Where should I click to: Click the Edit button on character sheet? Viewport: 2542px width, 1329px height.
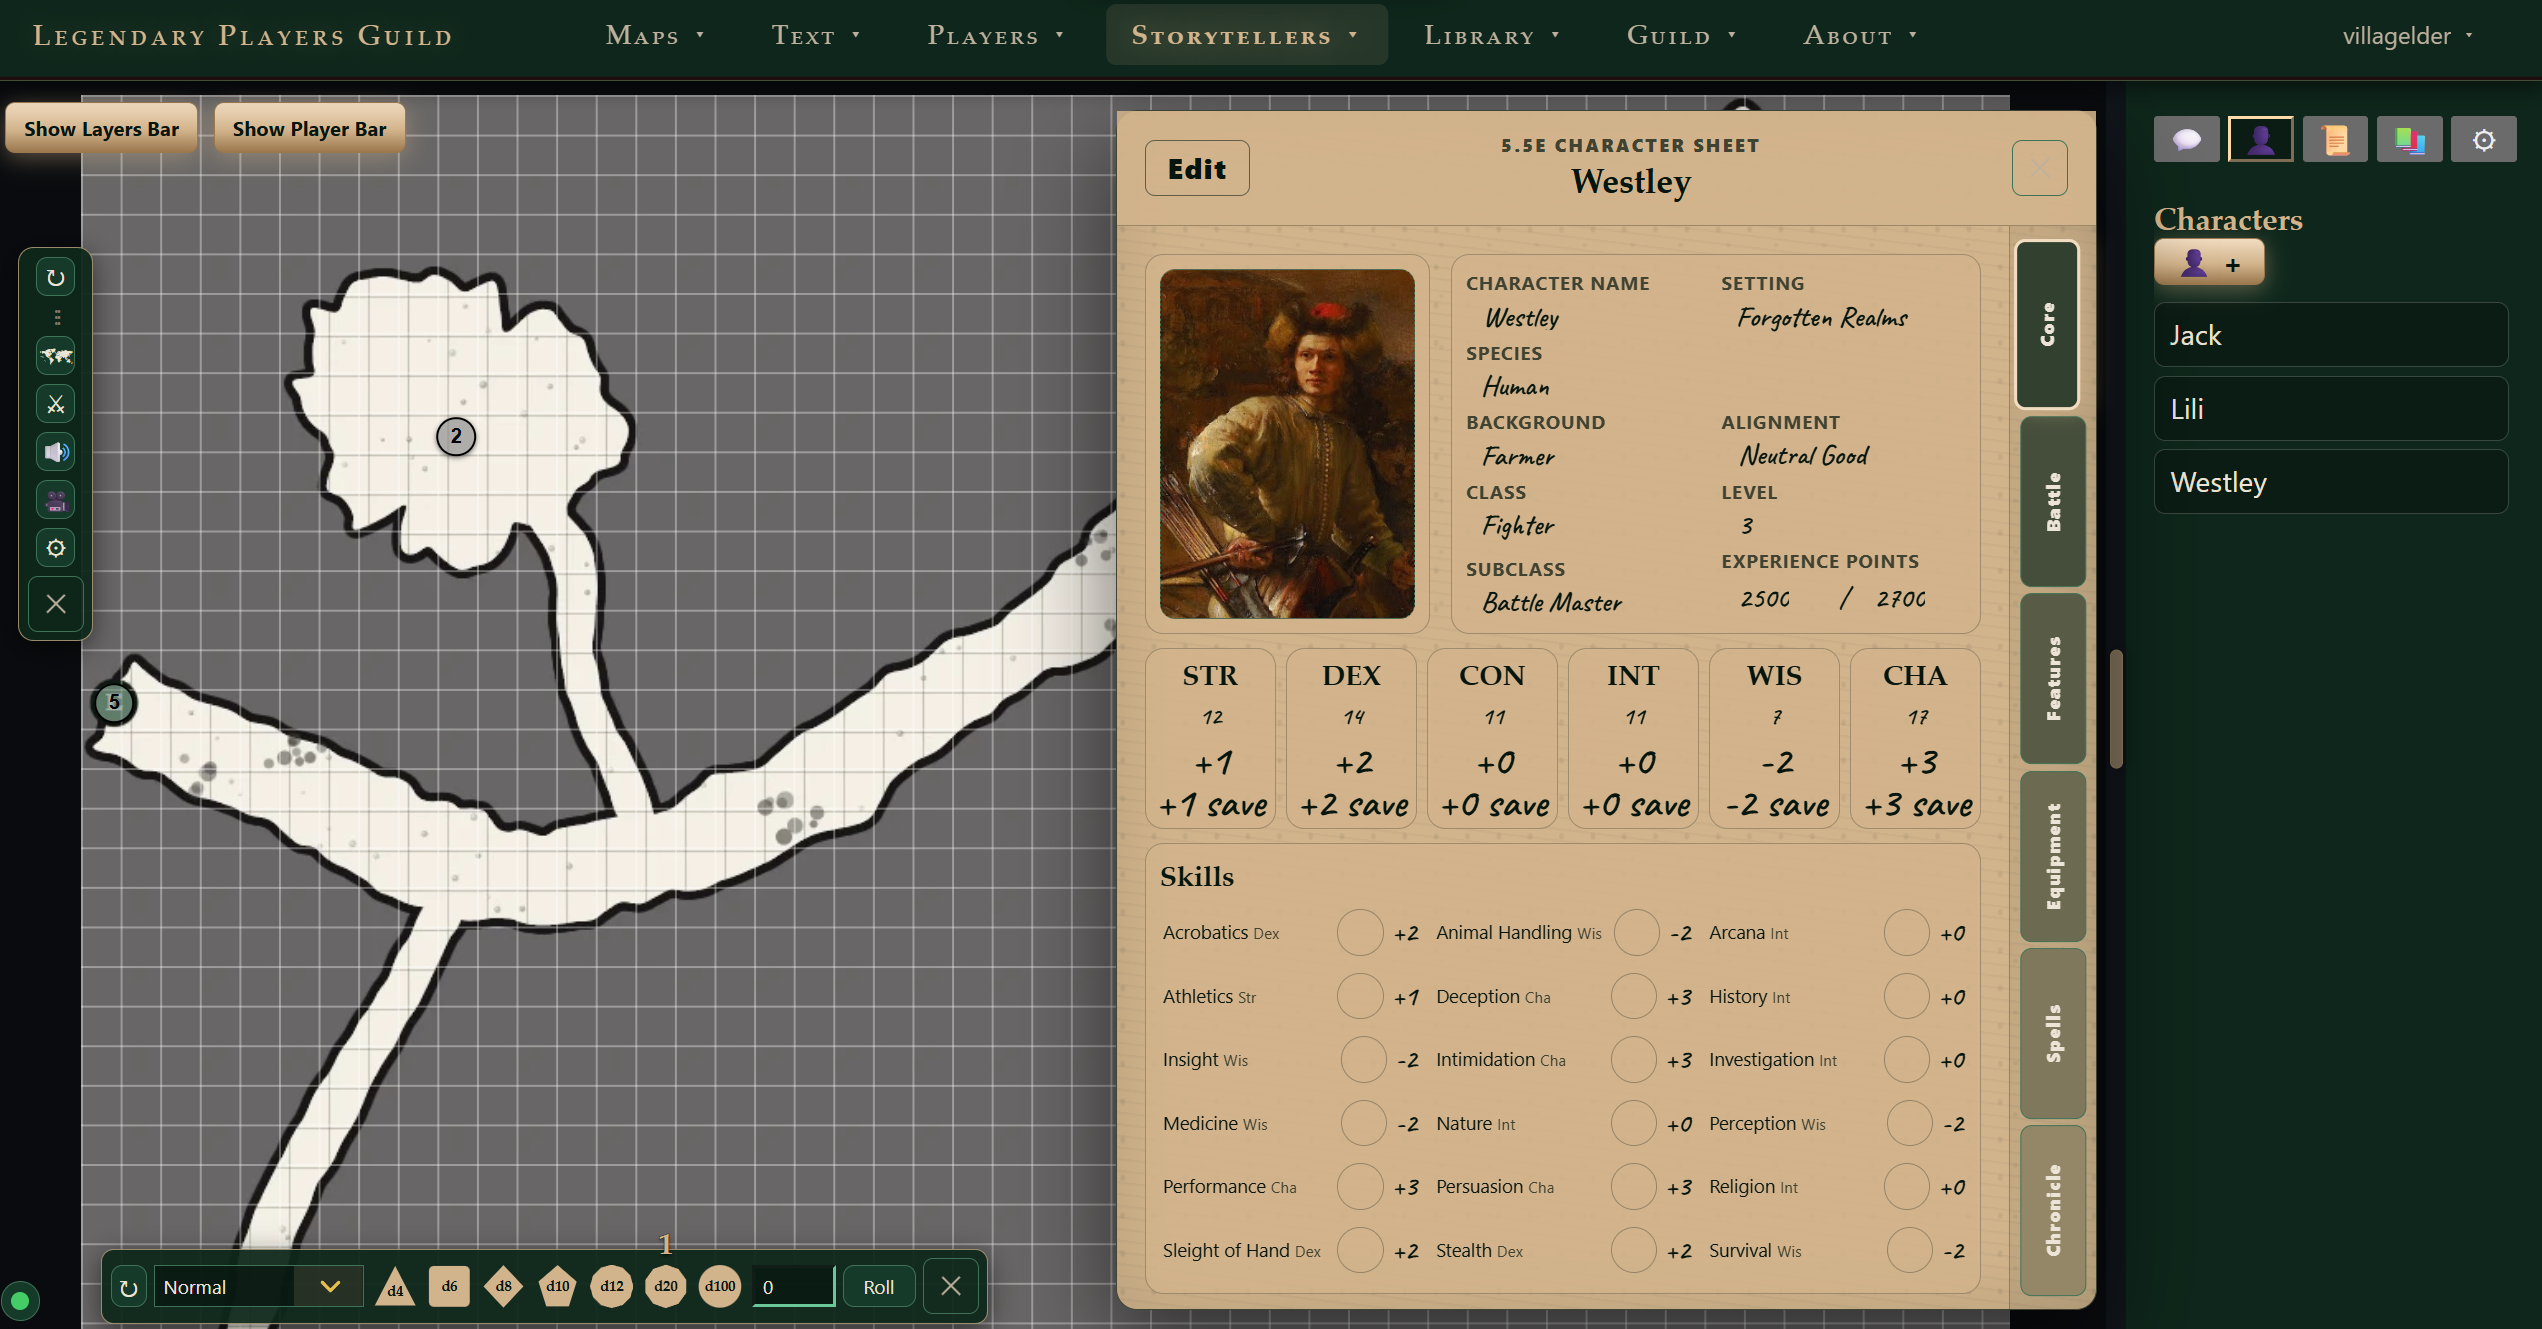pyautogui.click(x=1196, y=168)
